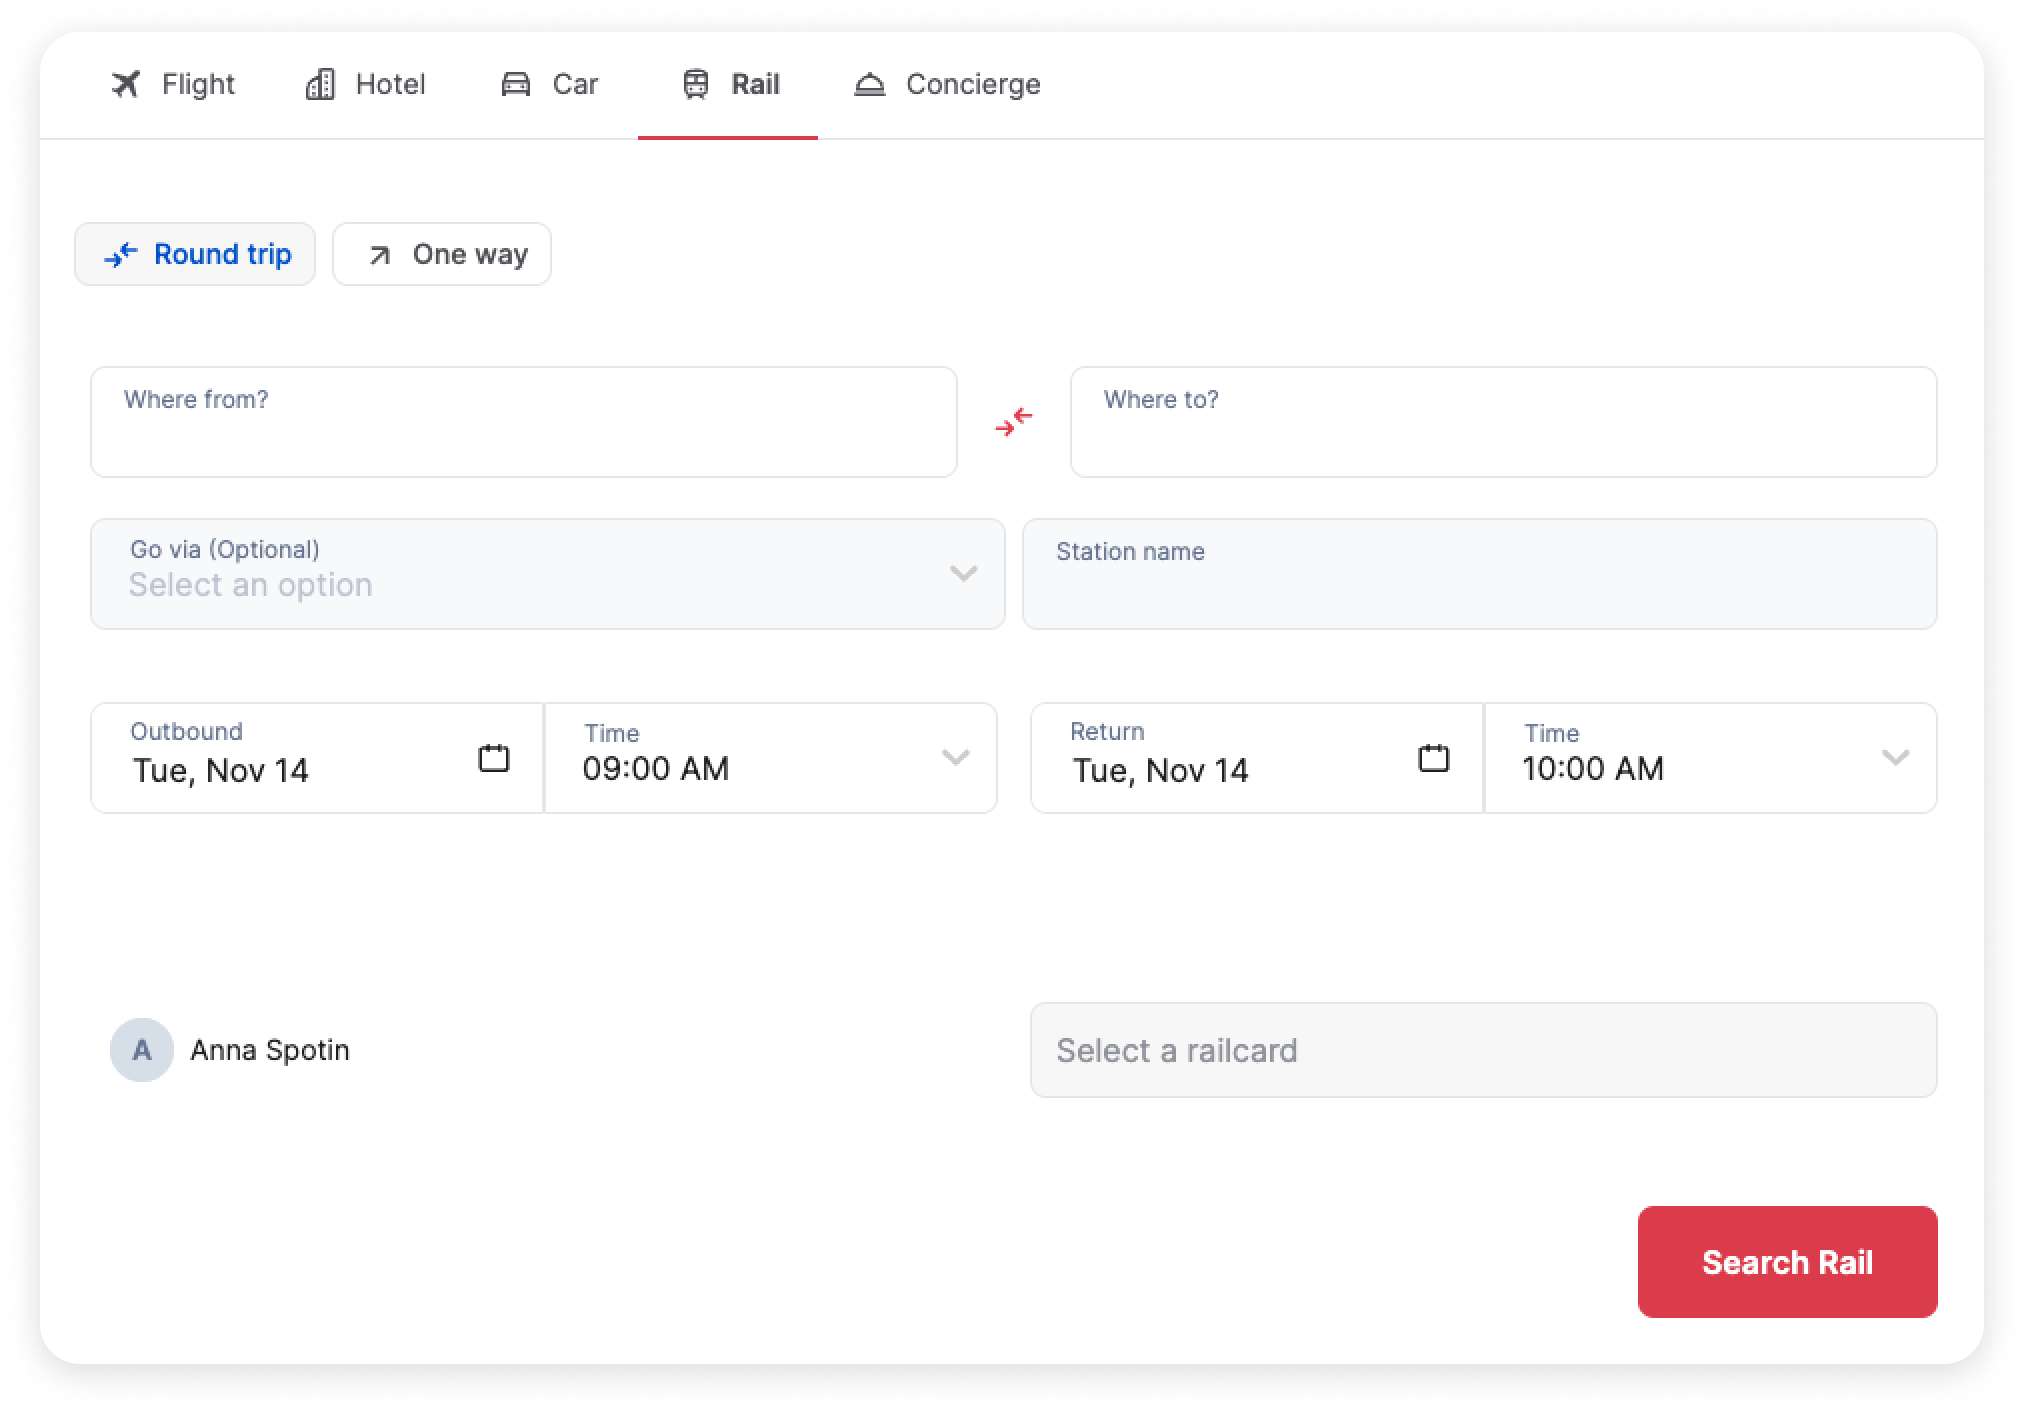Switch to One way trip
Image resolution: width=2024 pixels, height=1412 pixels.
[x=442, y=254]
